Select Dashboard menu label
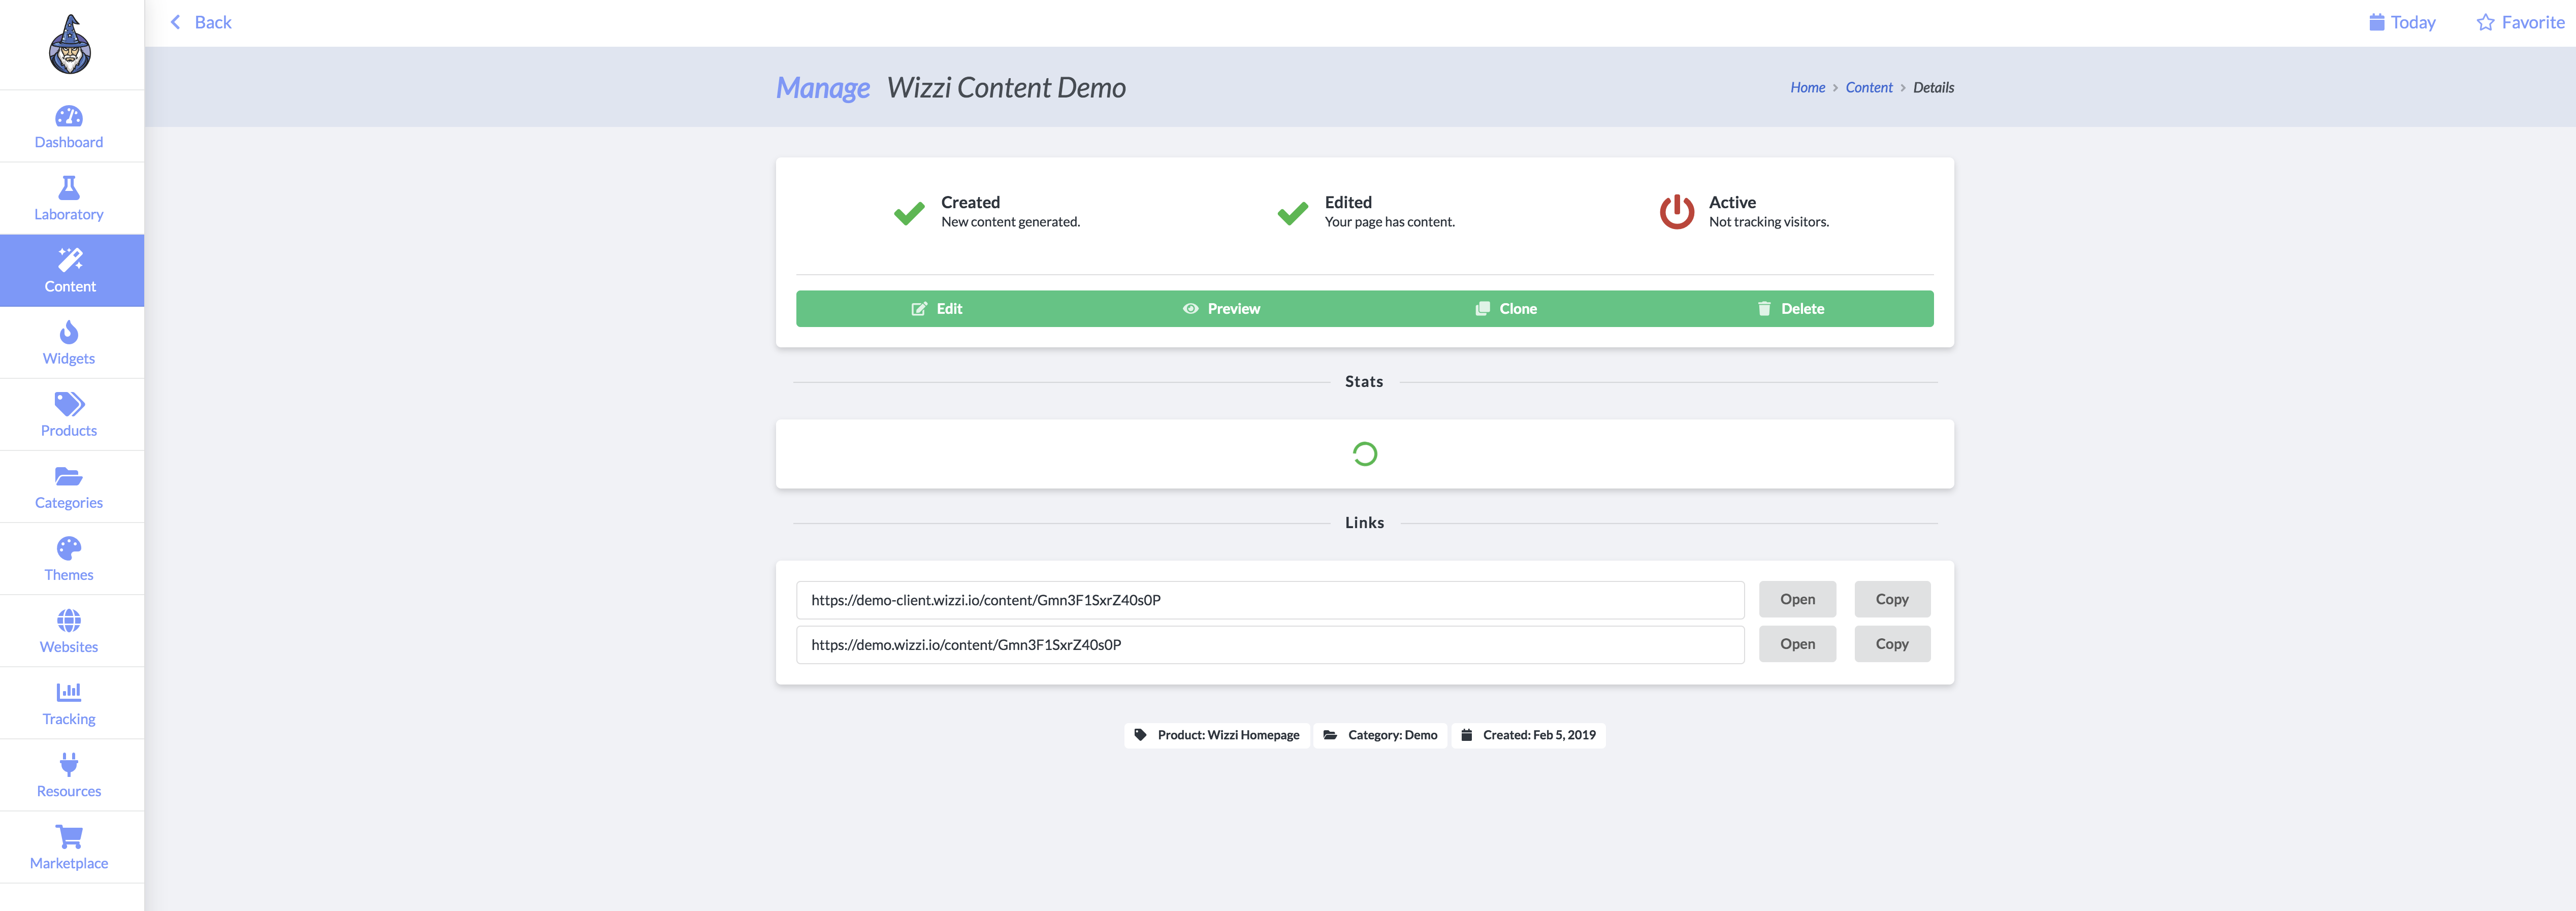Screen dimensions: 2576x911 point(69,143)
